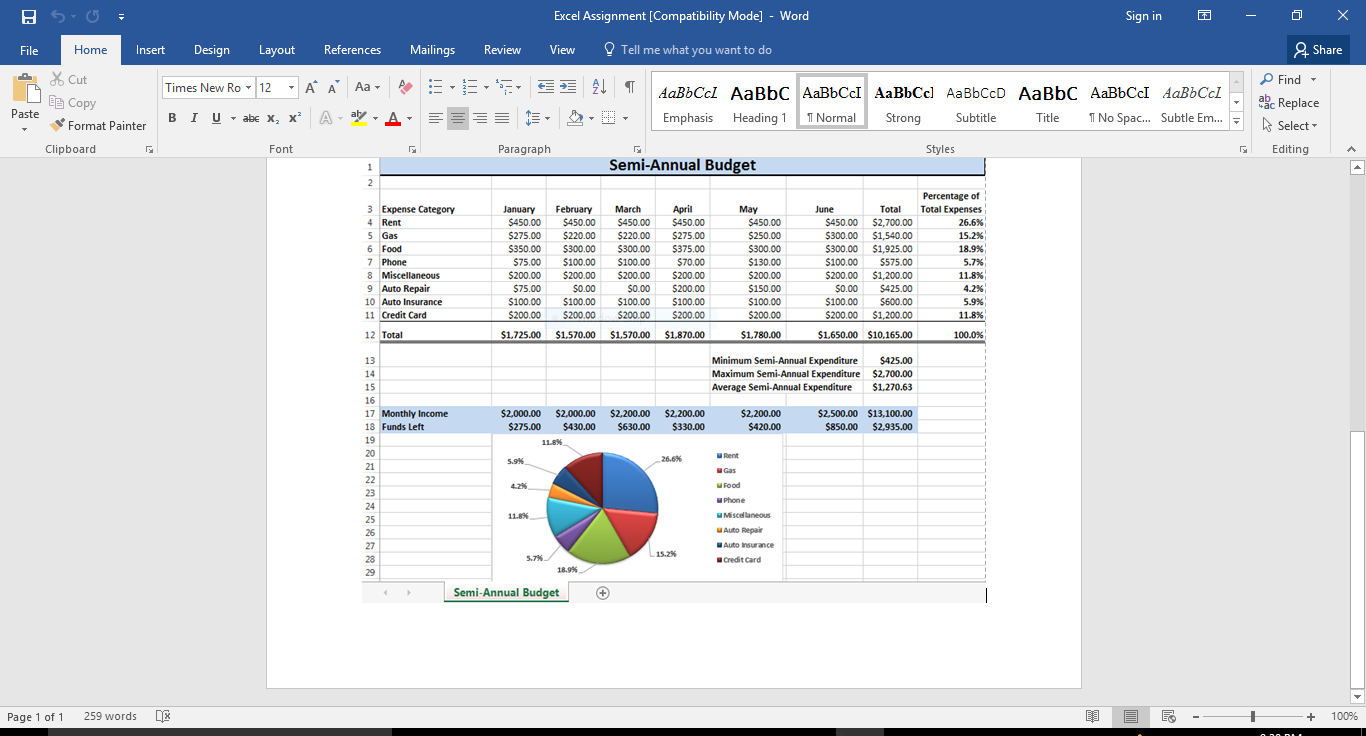Open Ribbon Display Options
This screenshot has width=1366, height=736.
1205,16
